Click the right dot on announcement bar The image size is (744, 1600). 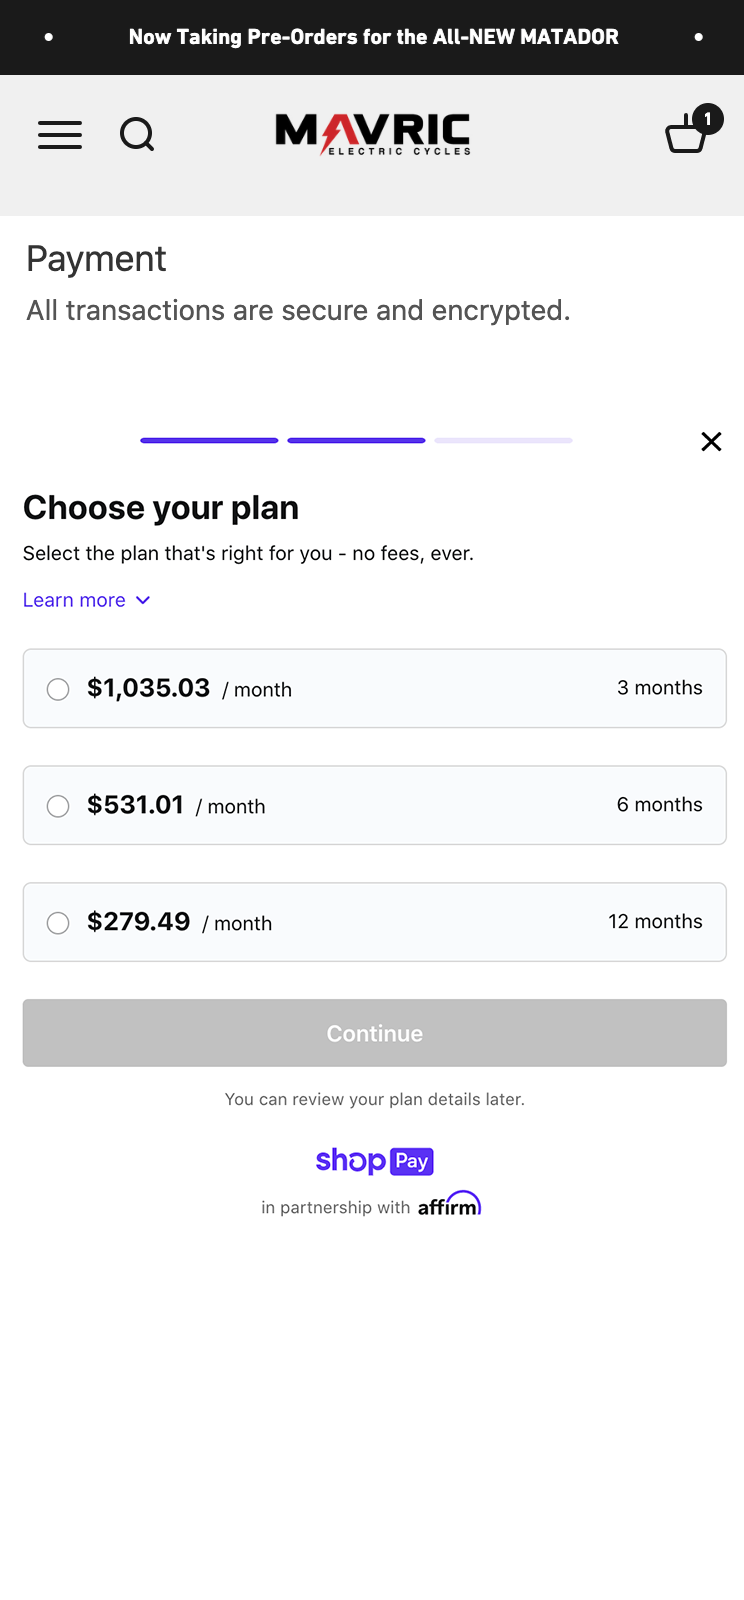click(698, 37)
